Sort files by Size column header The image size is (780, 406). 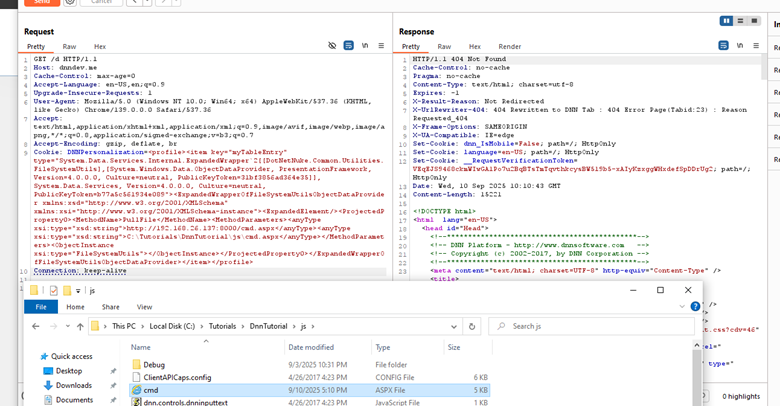454,347
